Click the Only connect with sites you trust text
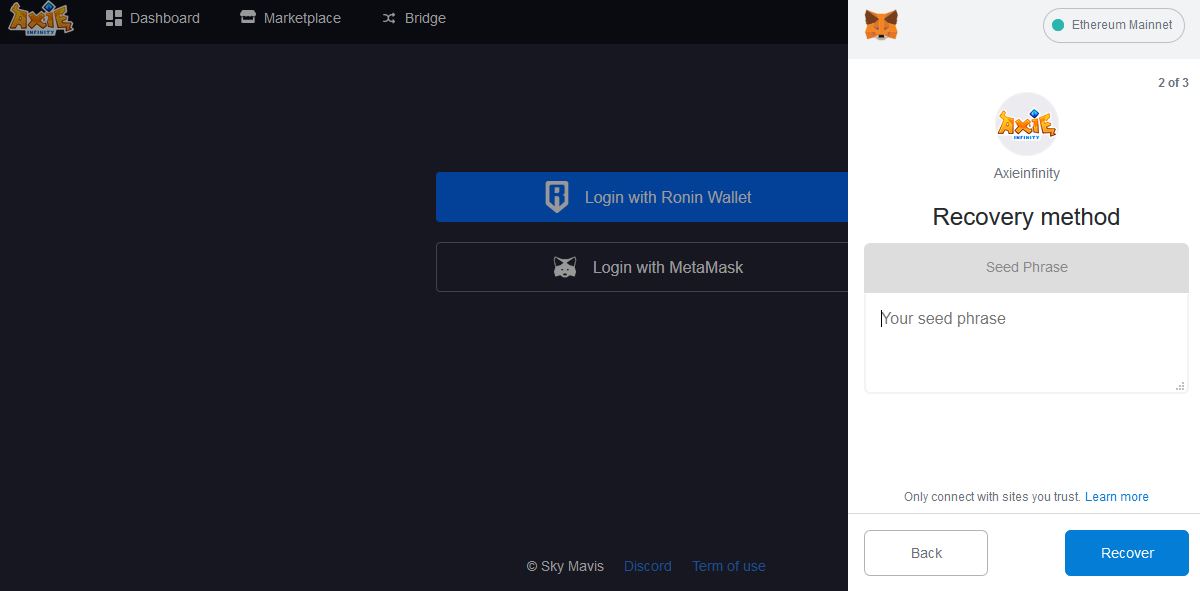Screen dimensions: 1200x591 tap(992, 497)
